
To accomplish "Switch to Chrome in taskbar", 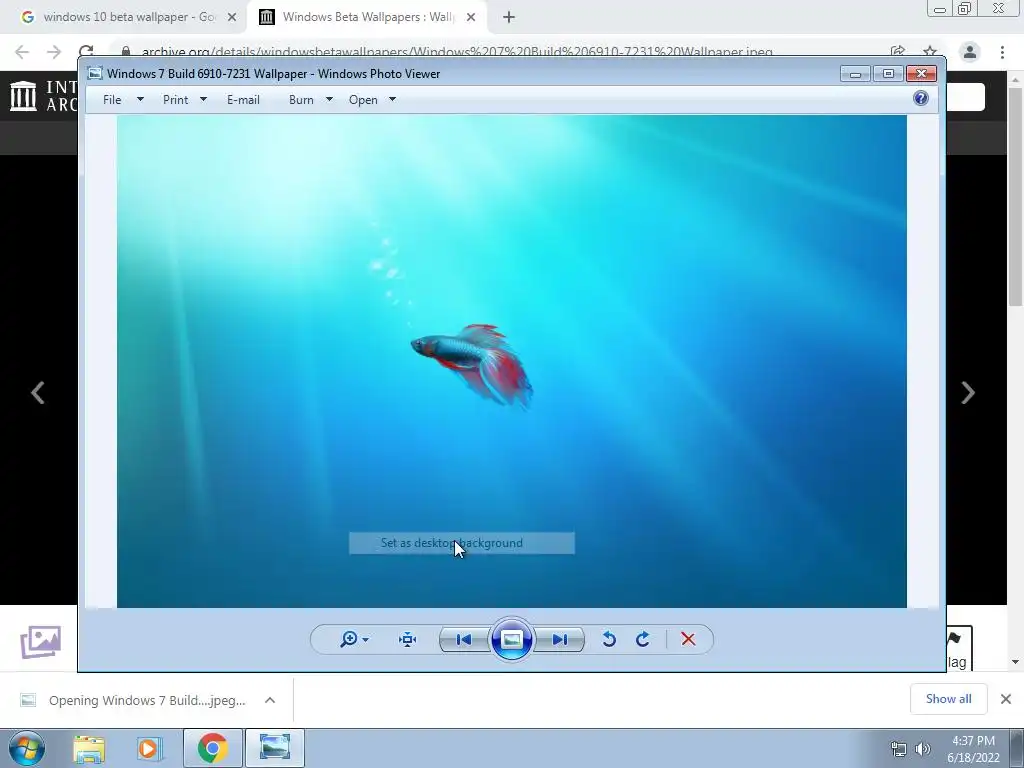I will [x=212, y=748].
